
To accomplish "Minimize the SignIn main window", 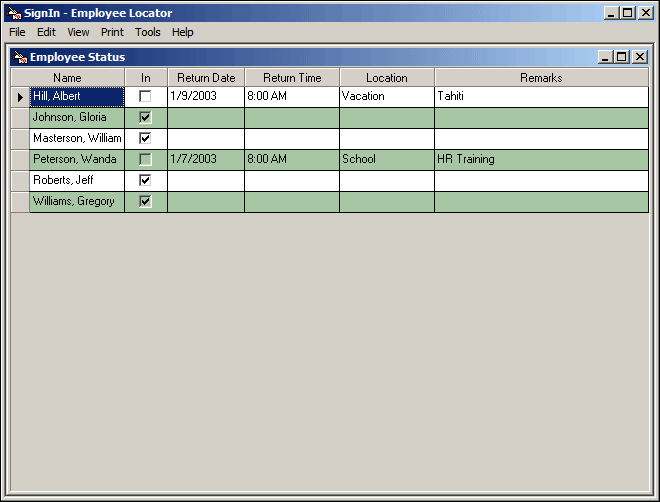I will pos(611,13).
